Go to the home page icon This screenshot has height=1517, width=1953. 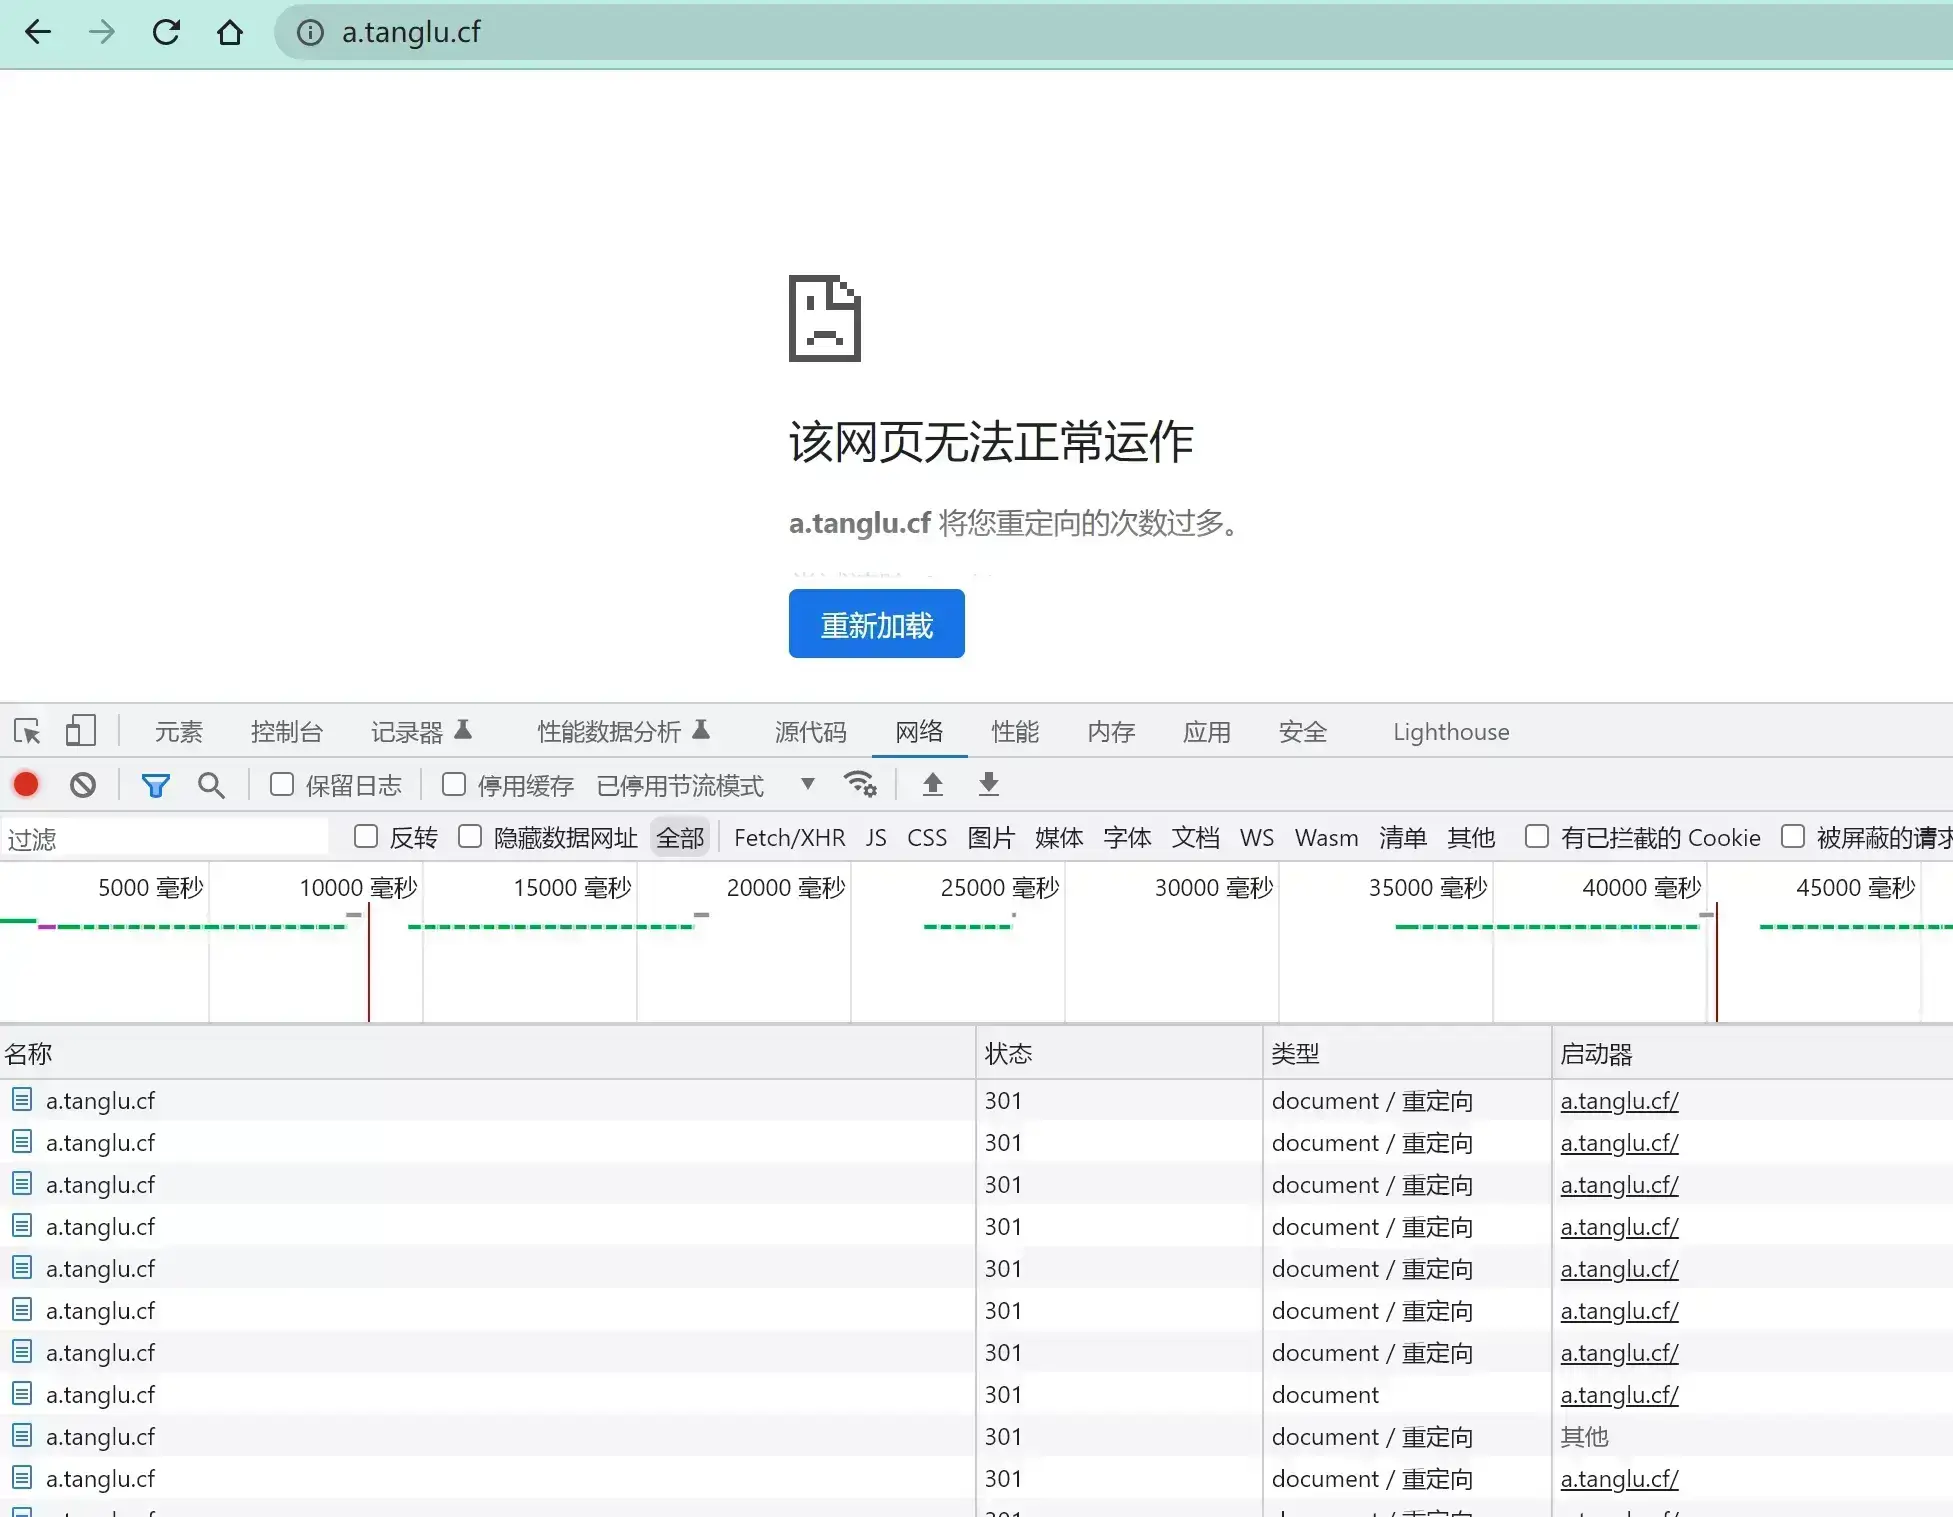[x=230, y=33]
